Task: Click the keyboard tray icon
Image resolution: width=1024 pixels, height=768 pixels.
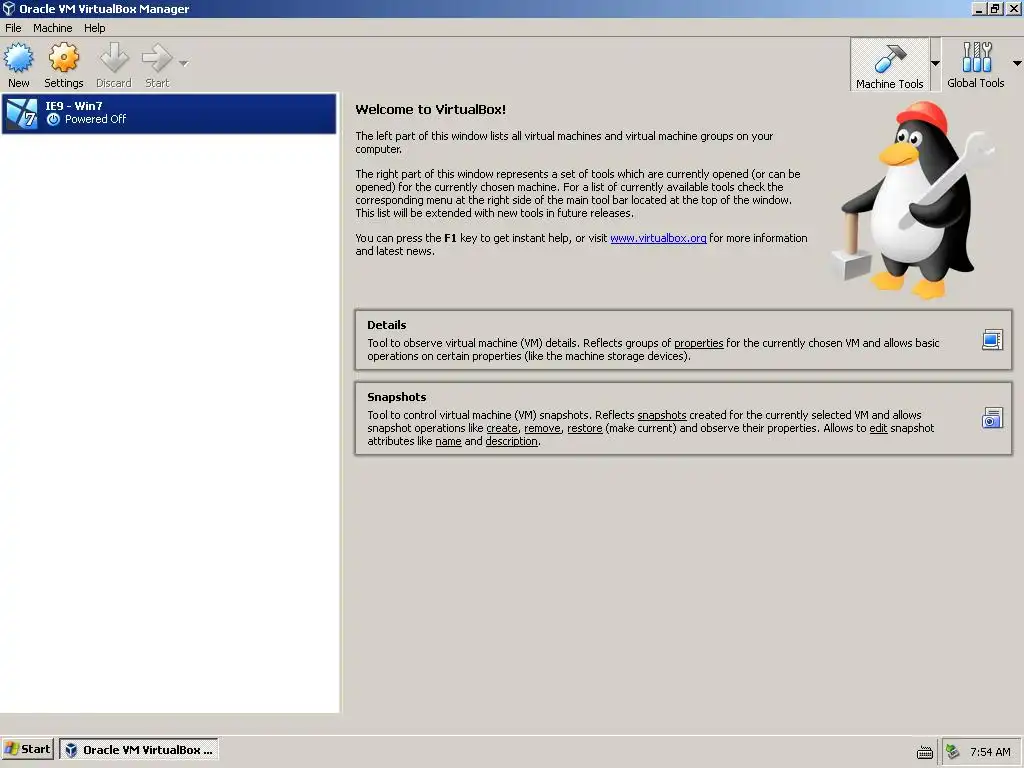Action: [x=925, y=752]
